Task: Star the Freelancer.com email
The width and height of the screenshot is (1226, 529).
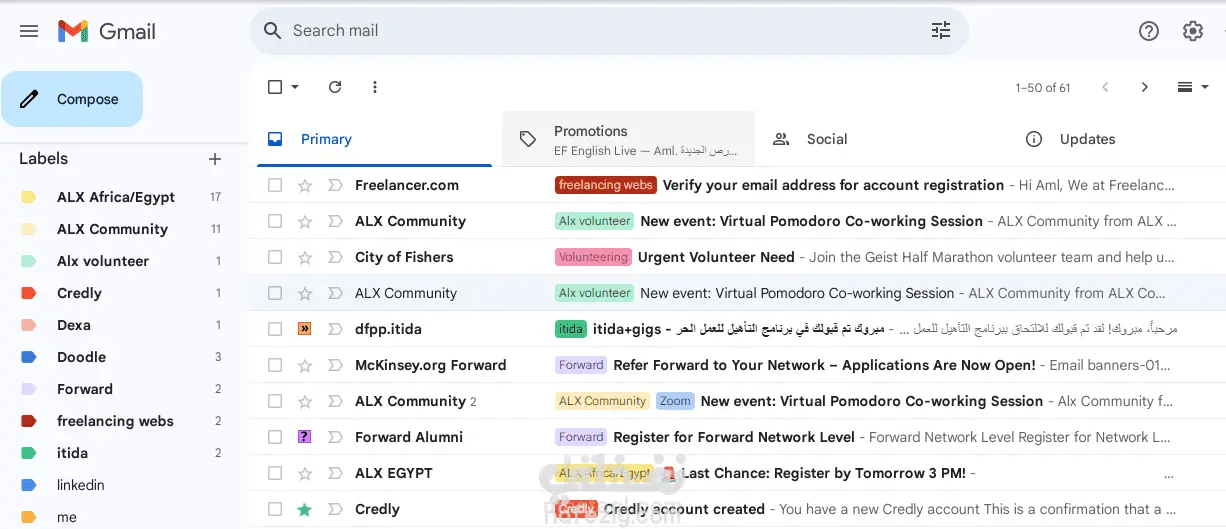Action: (305, 185)
